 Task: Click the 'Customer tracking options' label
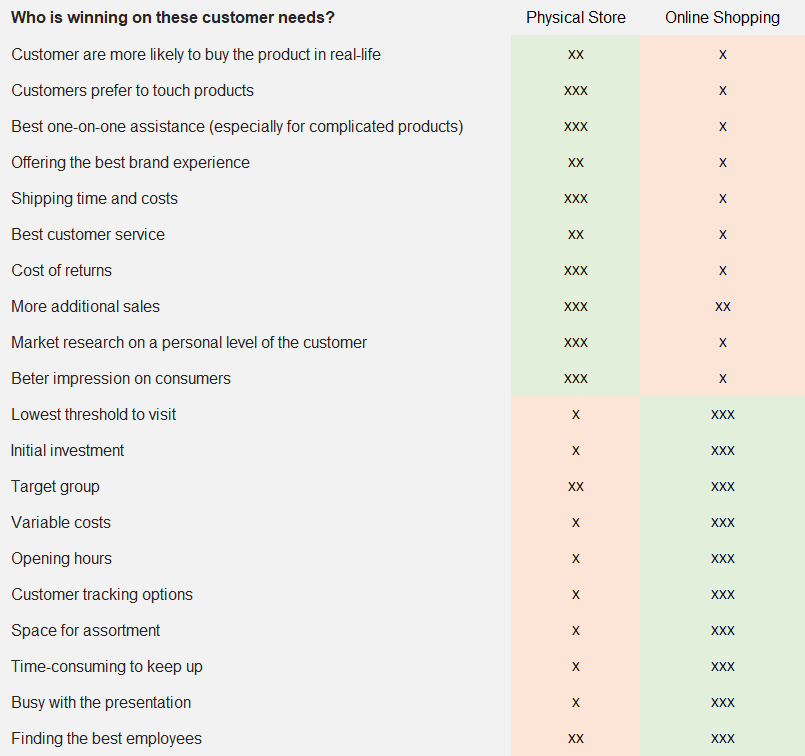pos(102,595)
